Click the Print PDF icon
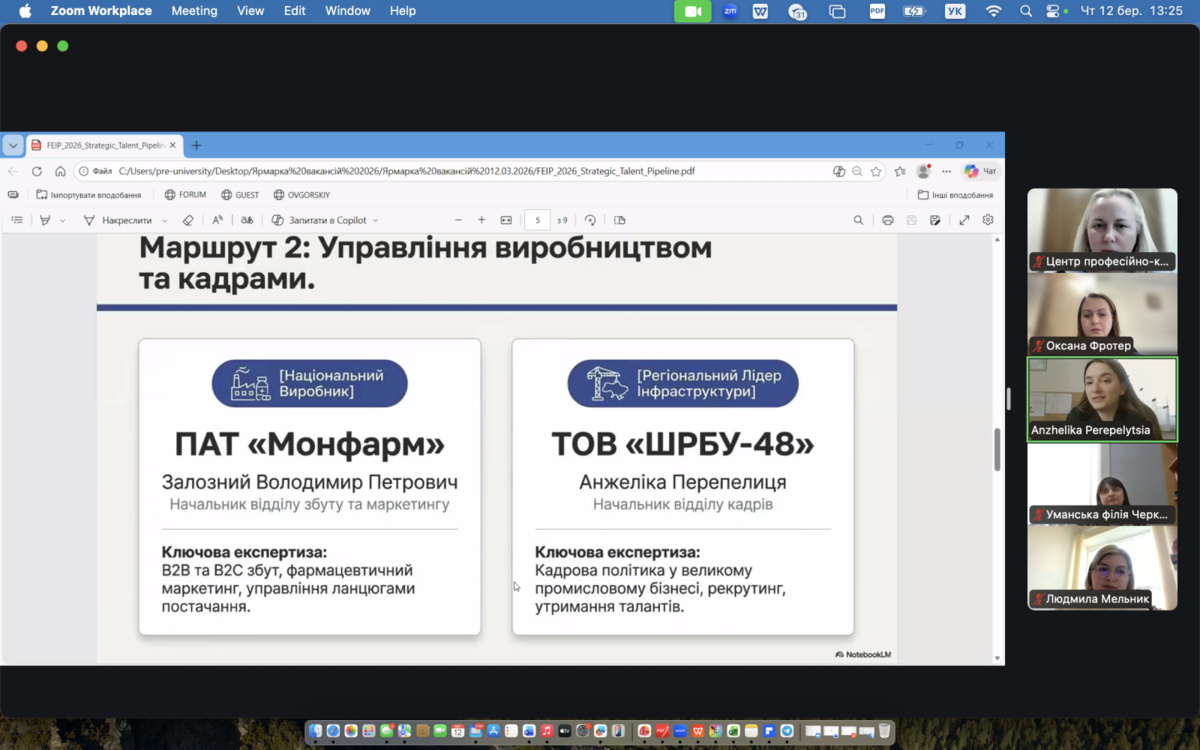 point(887,220)
